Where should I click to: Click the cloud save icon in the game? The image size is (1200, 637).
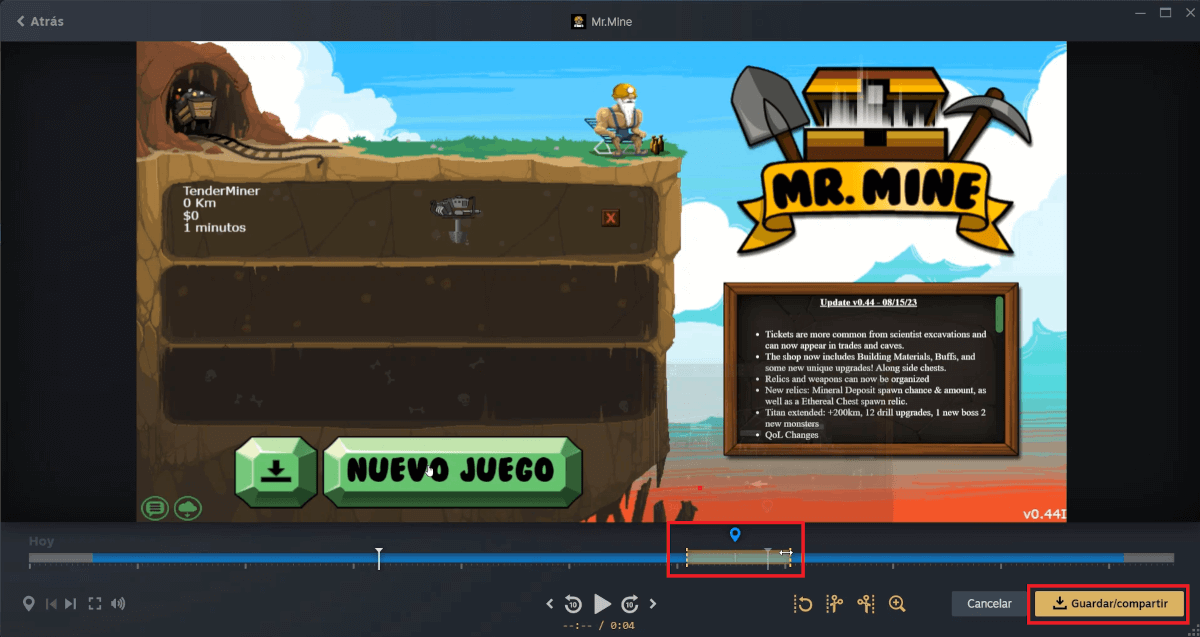pos(188,508)
